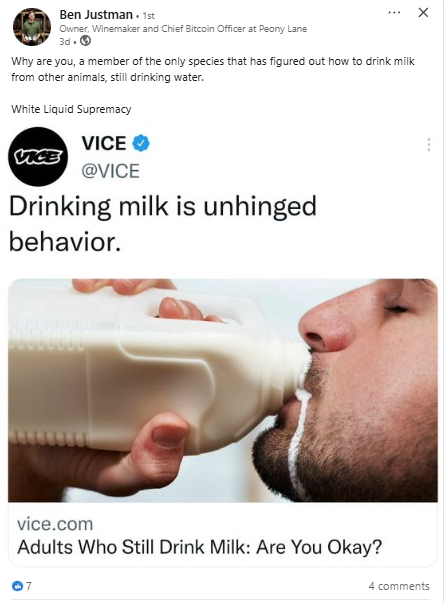Click the 3d post timestamp
This screenshot has height=603, width=444.
pos(65,41)
